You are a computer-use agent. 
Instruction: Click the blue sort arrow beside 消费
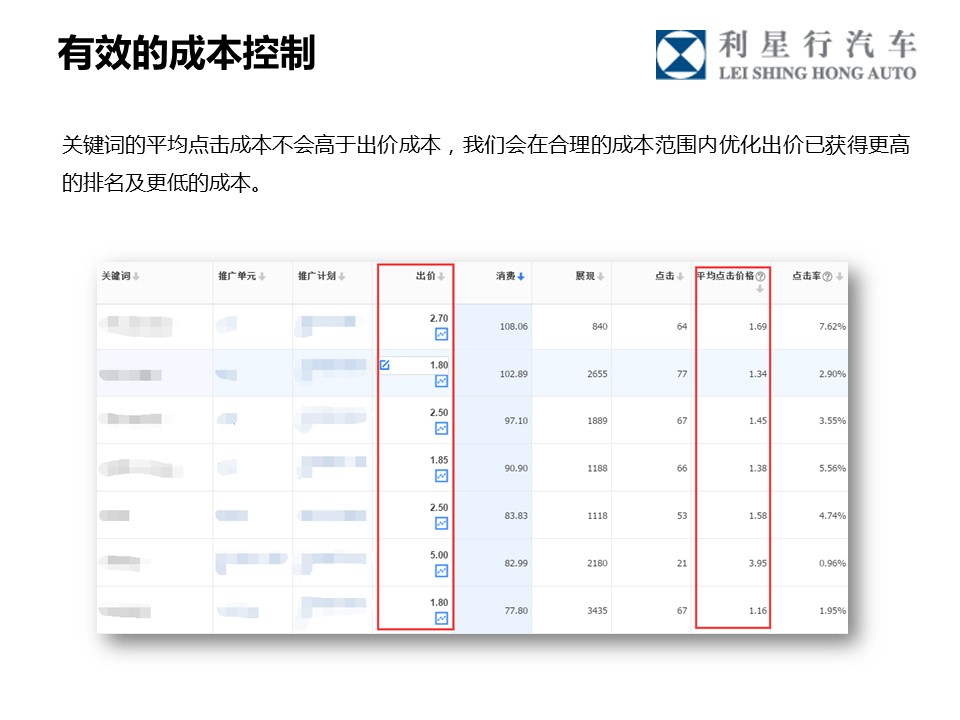(521, 276)
